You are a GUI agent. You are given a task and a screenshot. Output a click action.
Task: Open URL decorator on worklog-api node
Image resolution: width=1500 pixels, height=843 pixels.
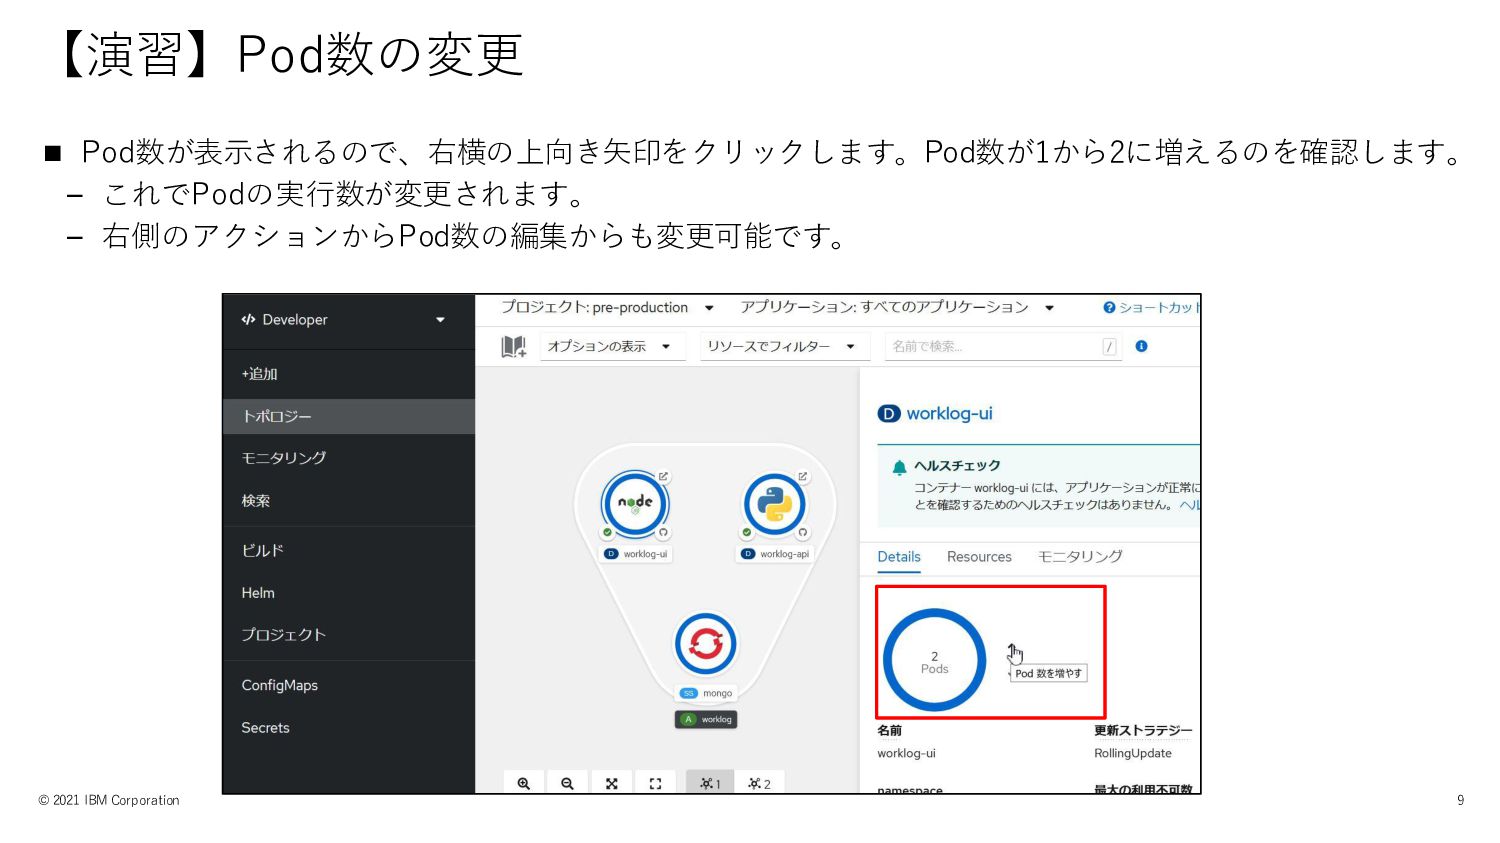[x=802, y=476]
